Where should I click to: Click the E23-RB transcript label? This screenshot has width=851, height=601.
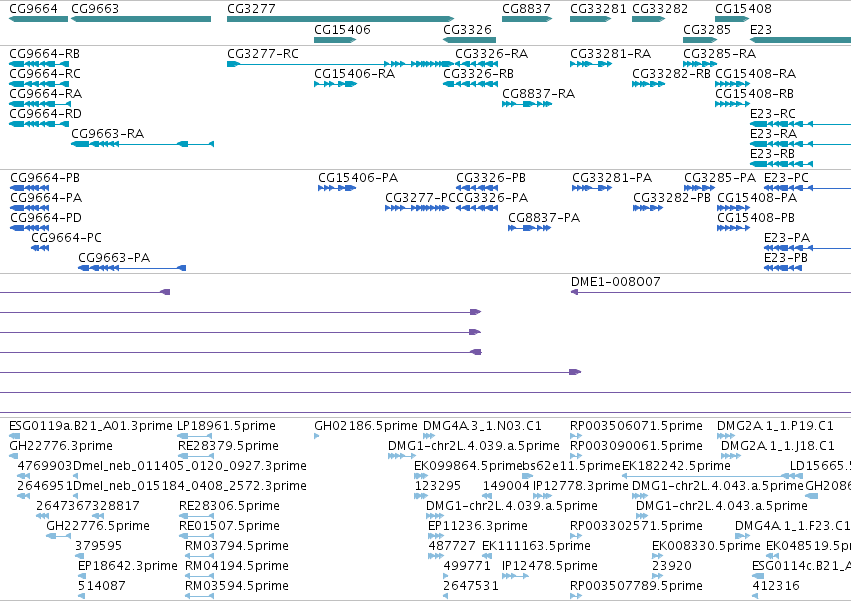[x=772, y=154]
